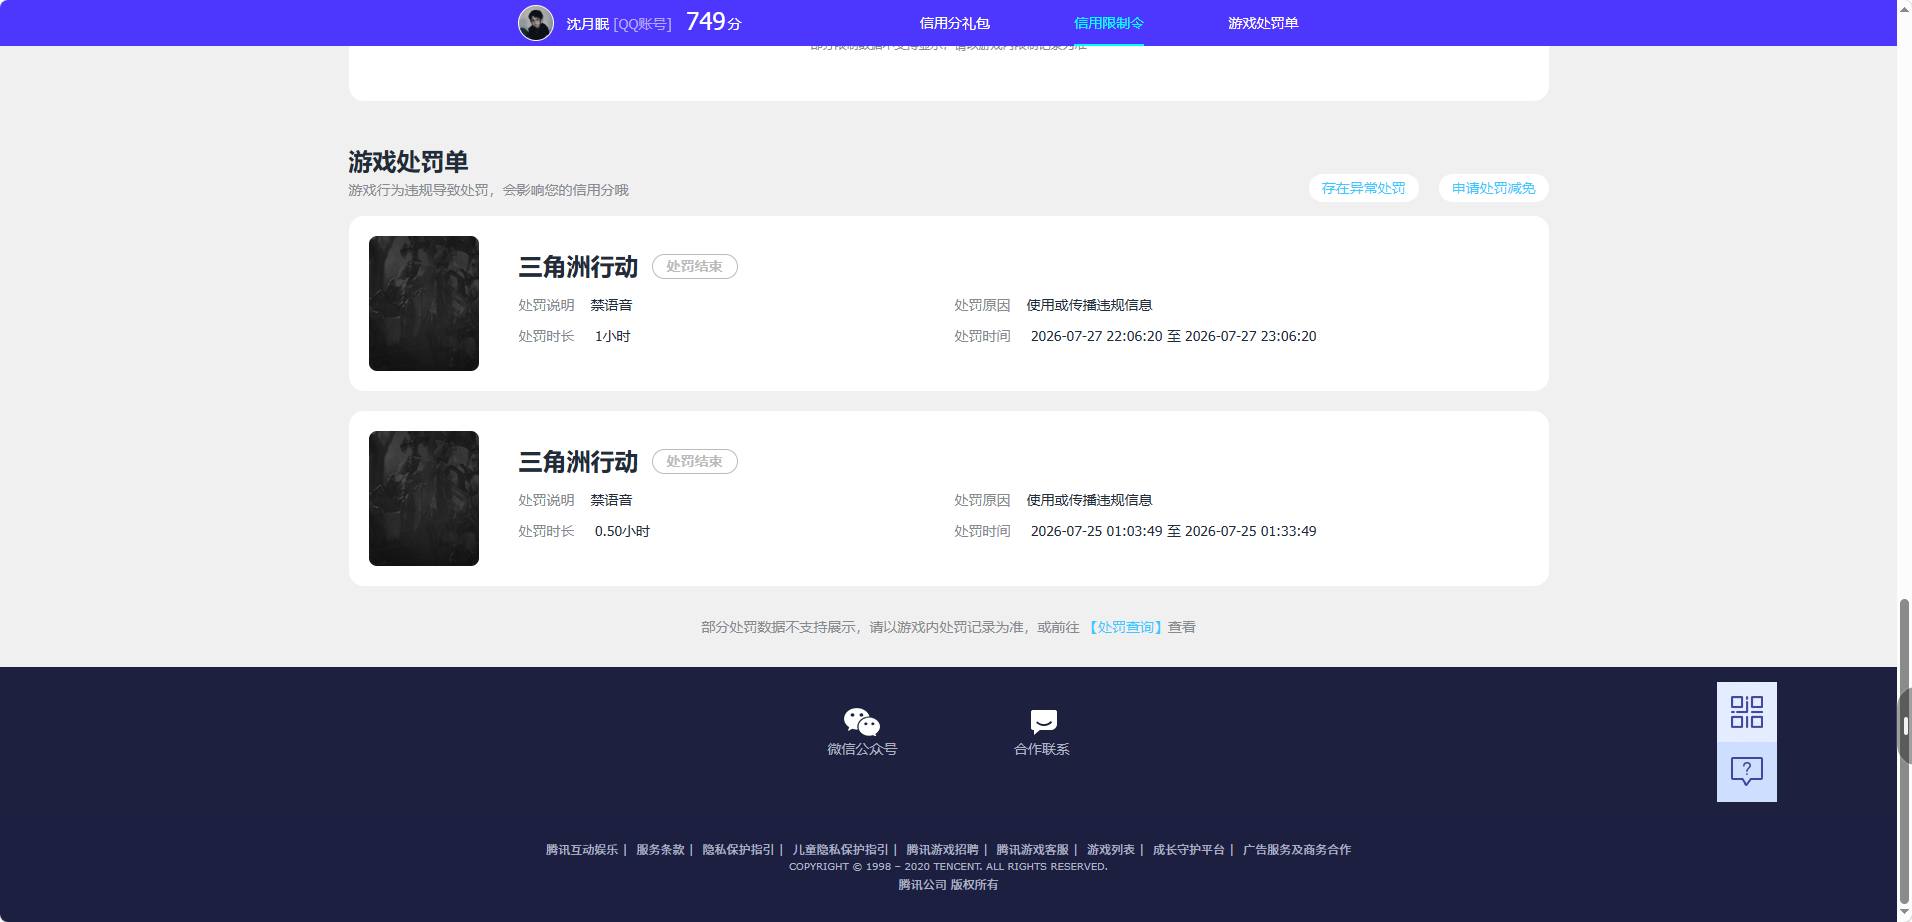Click 三角洲行动 title in the 1小时 penalty card

[x=578, y=267]
